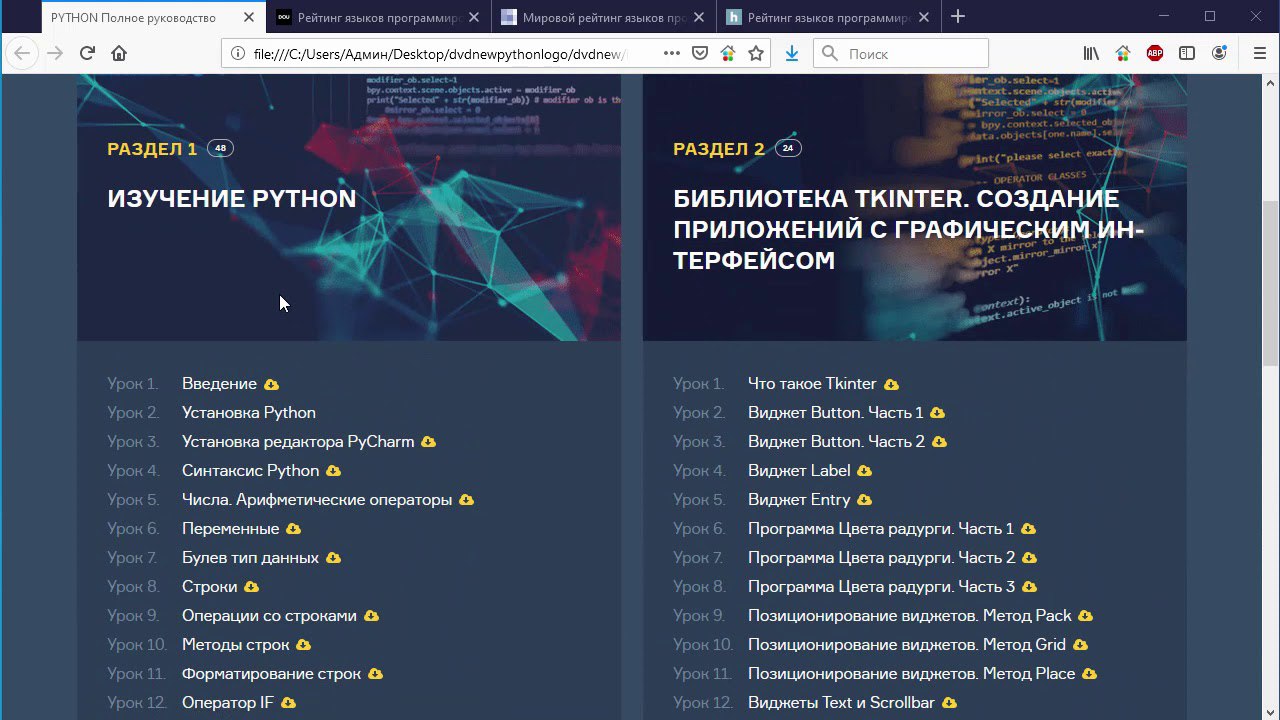1280x720 pixels.
Task: Click the cloud icon beside Булев тип данных
Action: coord(333,558)
